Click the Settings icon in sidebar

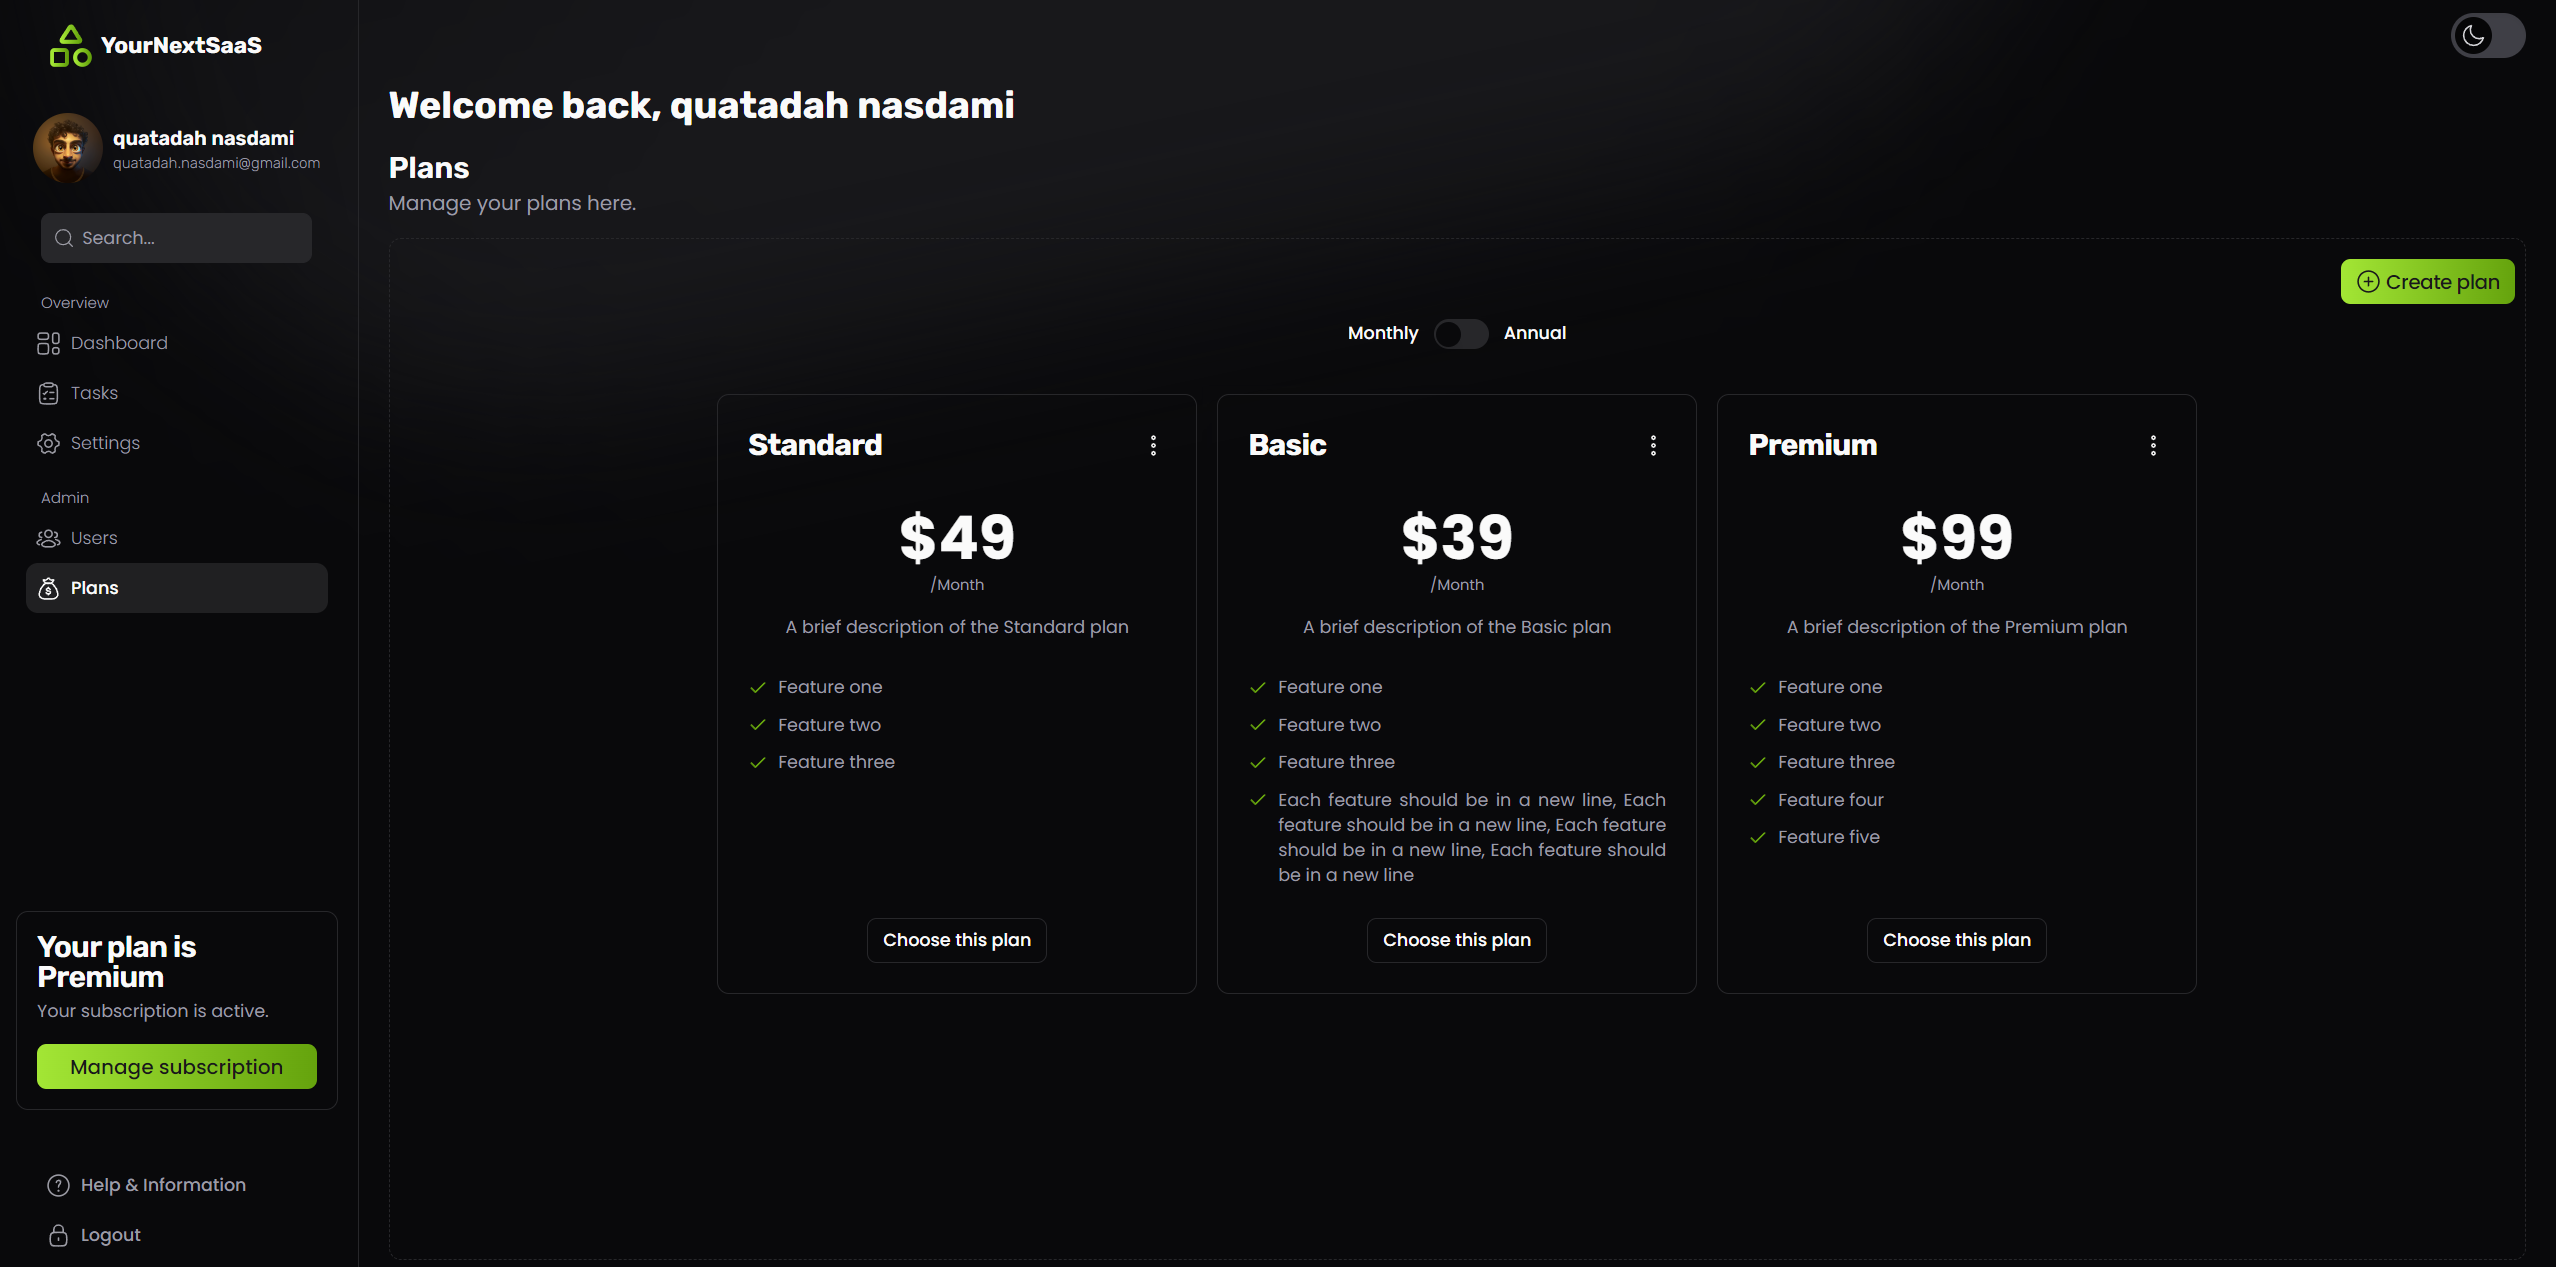[x=47, y=442]
